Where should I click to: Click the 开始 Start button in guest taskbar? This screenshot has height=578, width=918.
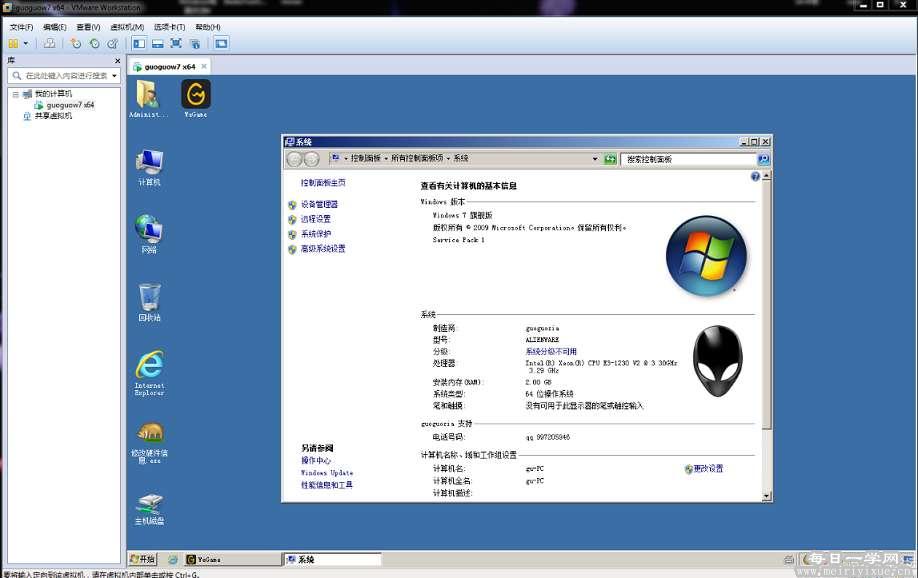pos(143,559)
